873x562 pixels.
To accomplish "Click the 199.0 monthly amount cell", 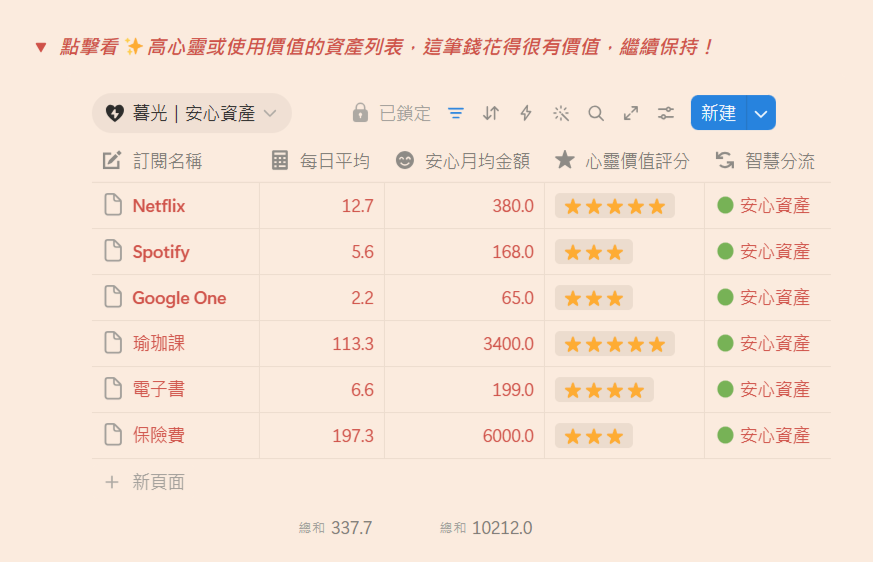I will click(x=464, y=389).
